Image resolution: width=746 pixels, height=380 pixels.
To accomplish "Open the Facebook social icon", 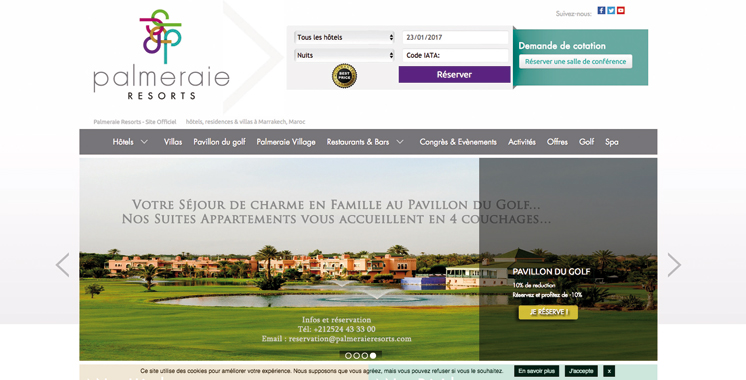I will tap(601, 10).
